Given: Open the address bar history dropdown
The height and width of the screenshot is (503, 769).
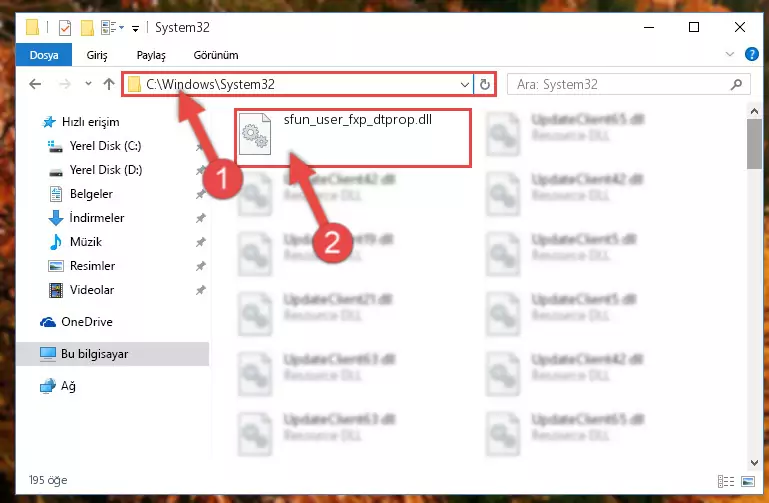Looking at the screenshot, I should click(464, 85).
